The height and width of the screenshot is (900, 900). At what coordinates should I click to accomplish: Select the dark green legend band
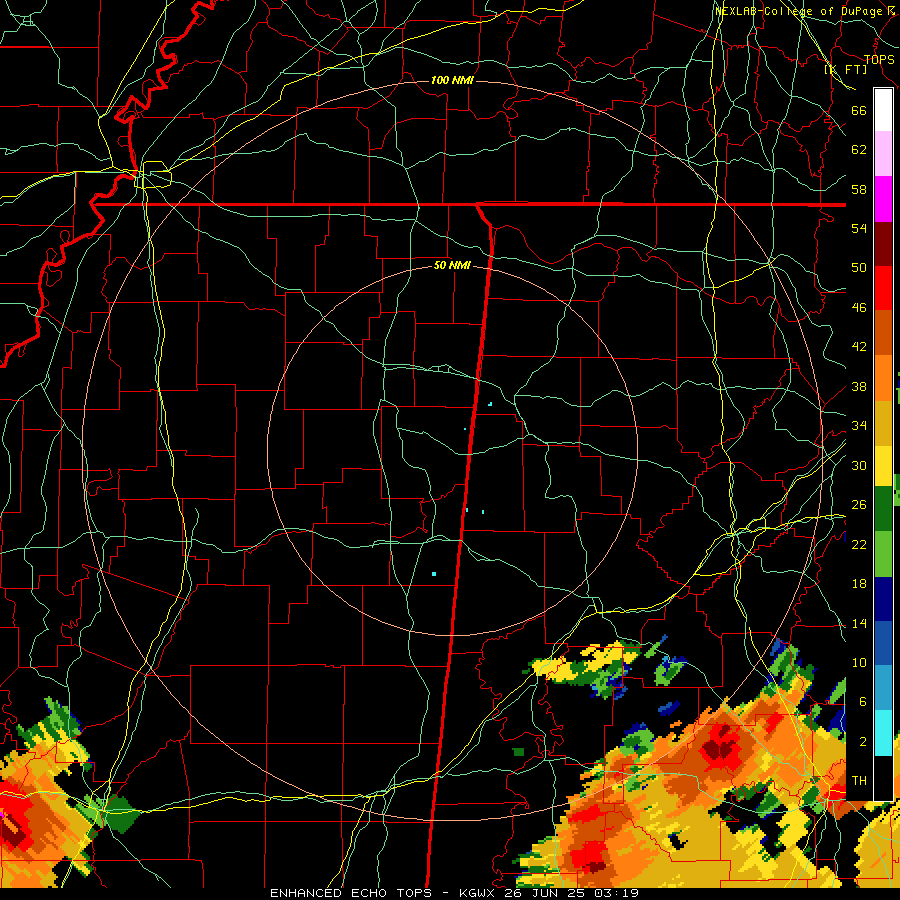pos(883,509)
